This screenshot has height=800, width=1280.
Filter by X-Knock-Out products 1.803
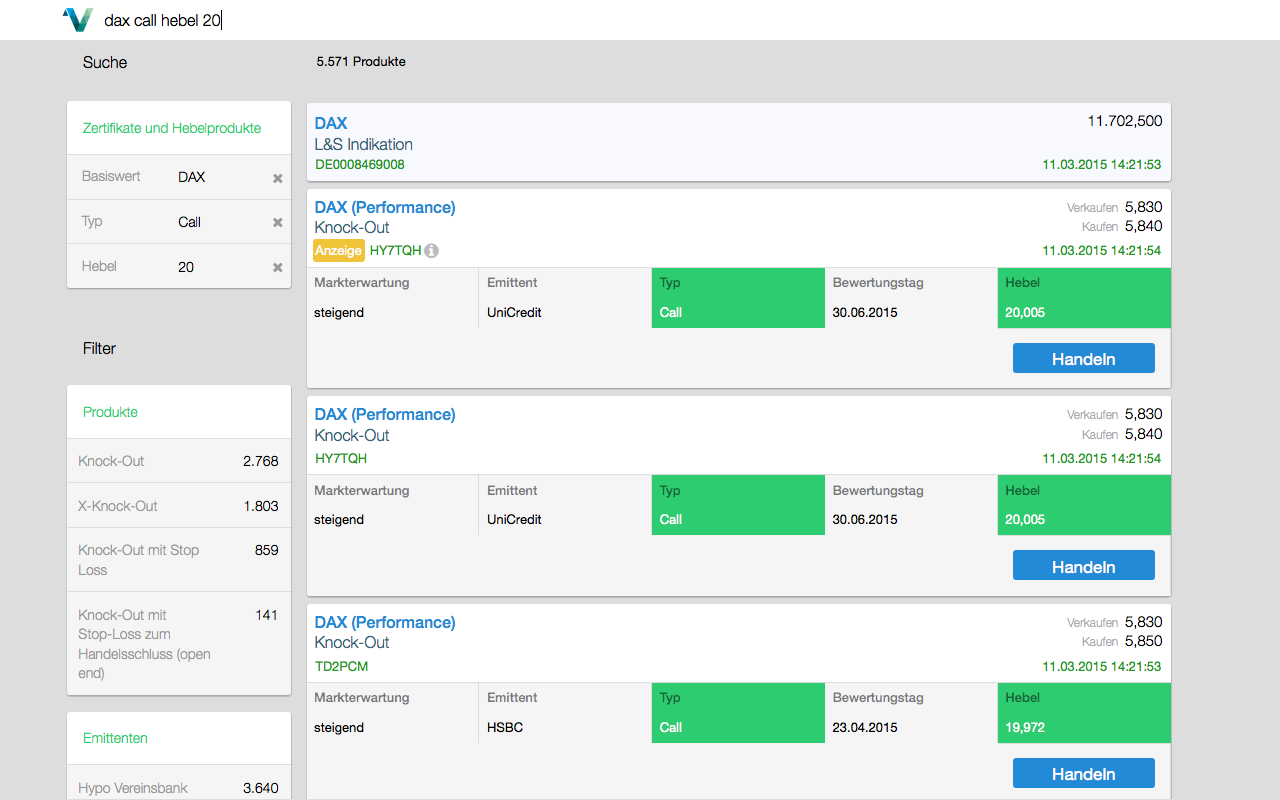click(x=179, y=506)
